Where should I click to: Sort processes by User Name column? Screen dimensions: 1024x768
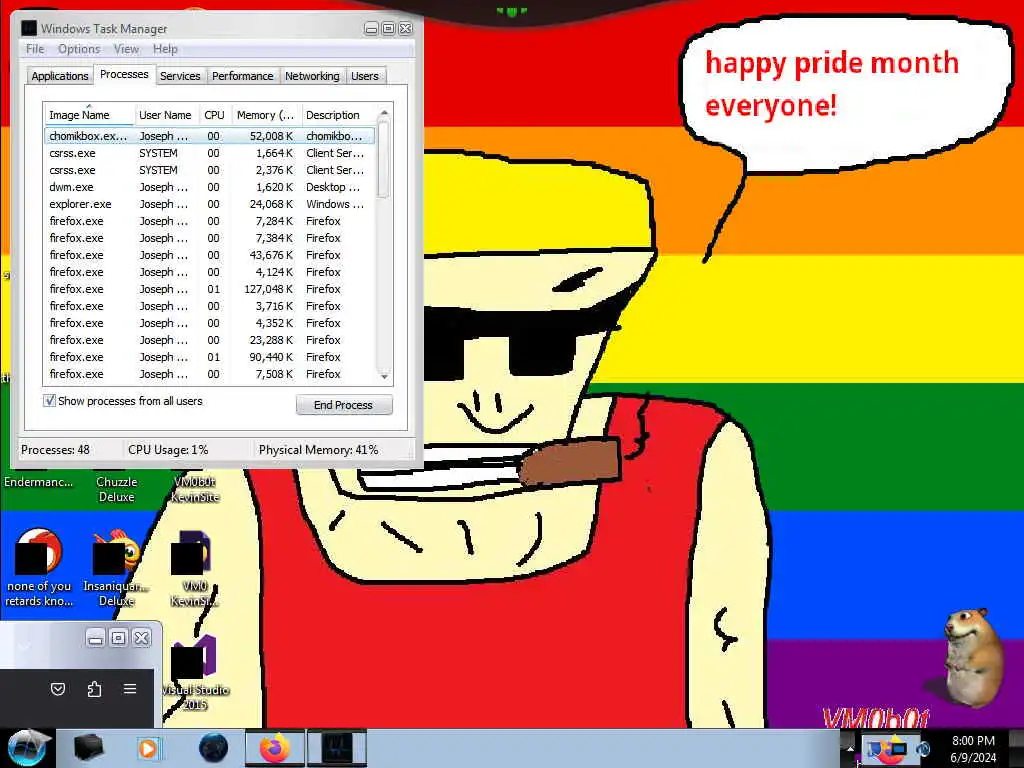click(166, 115)
